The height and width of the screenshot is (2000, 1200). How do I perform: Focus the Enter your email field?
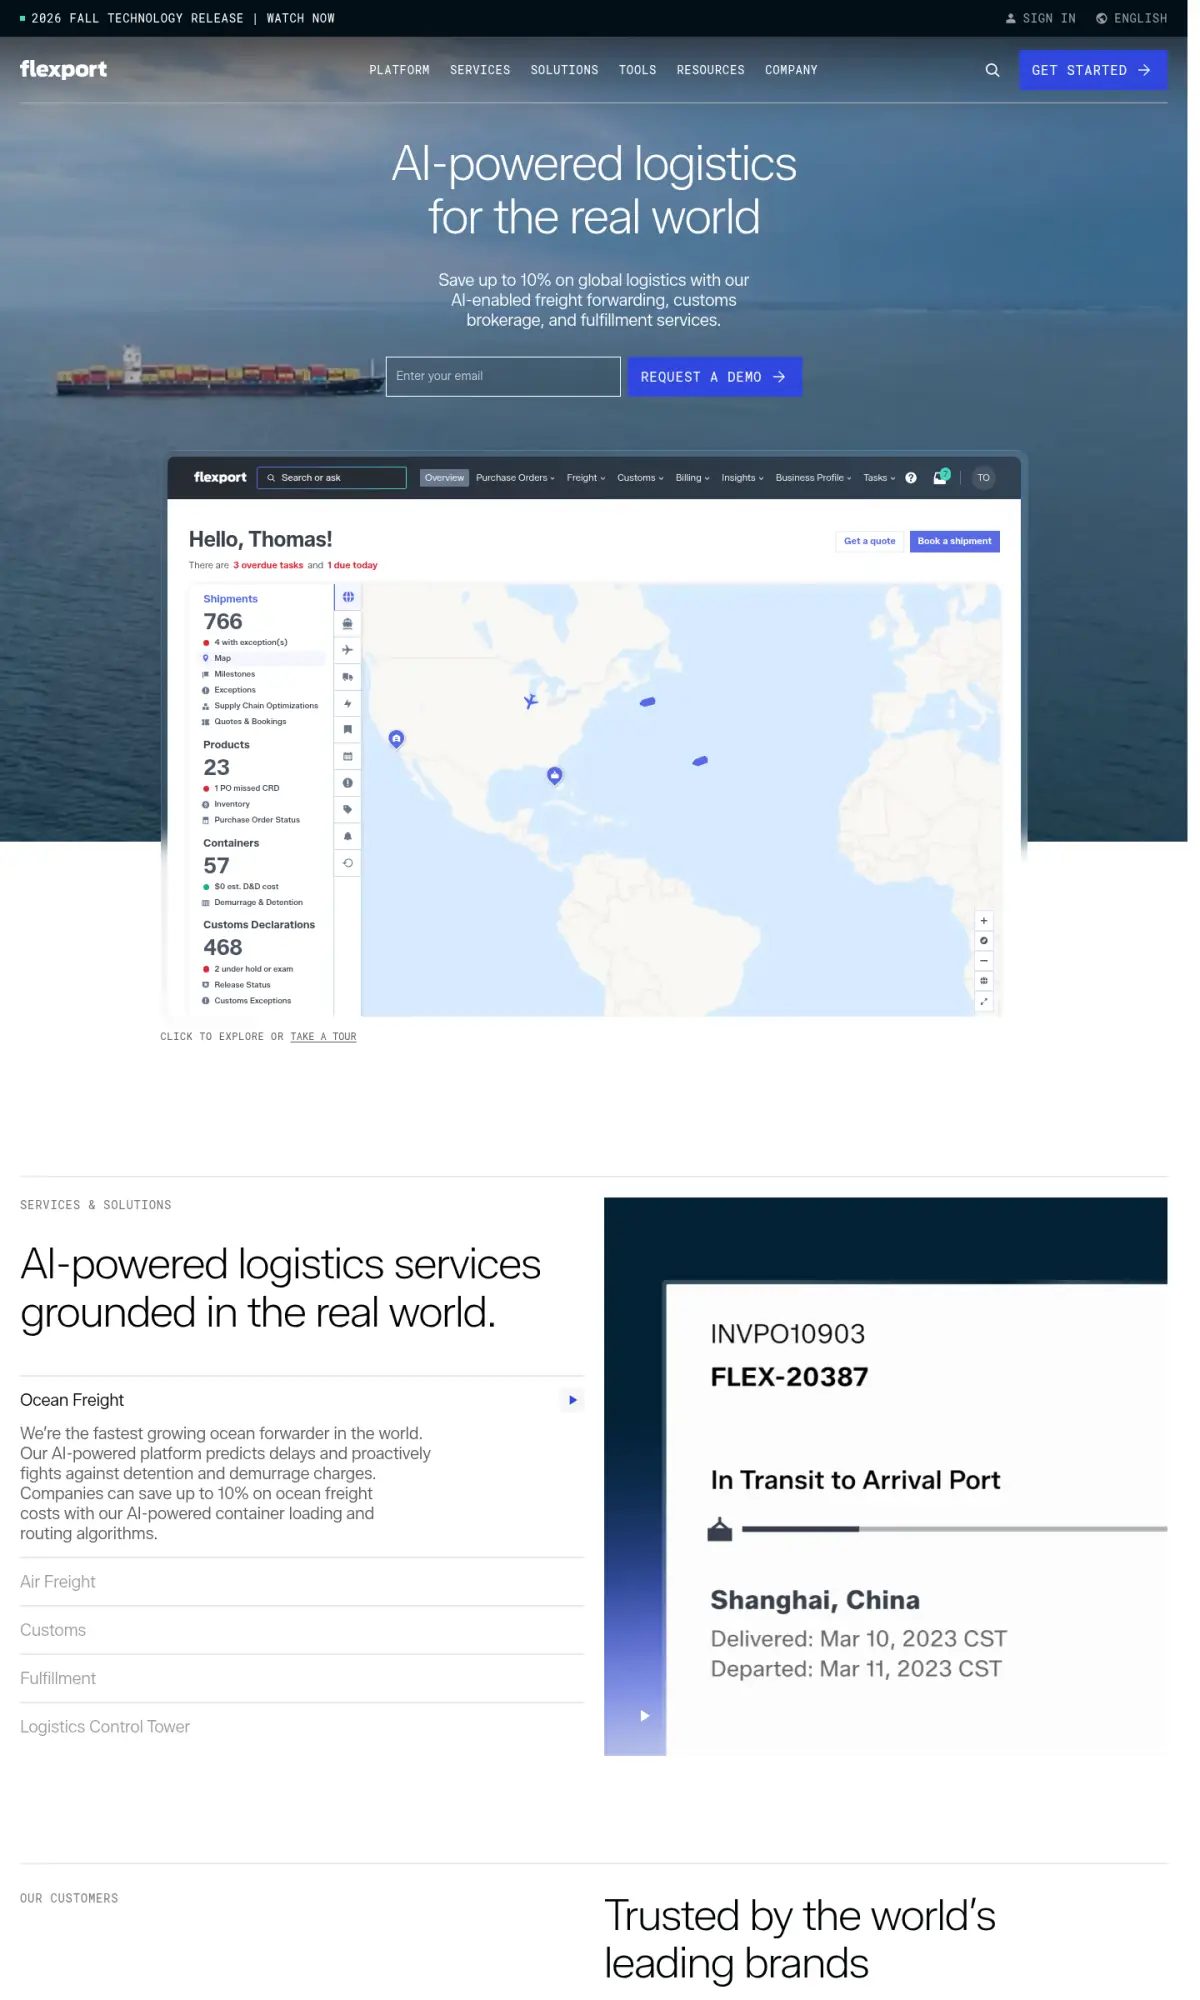pos(503,377)
